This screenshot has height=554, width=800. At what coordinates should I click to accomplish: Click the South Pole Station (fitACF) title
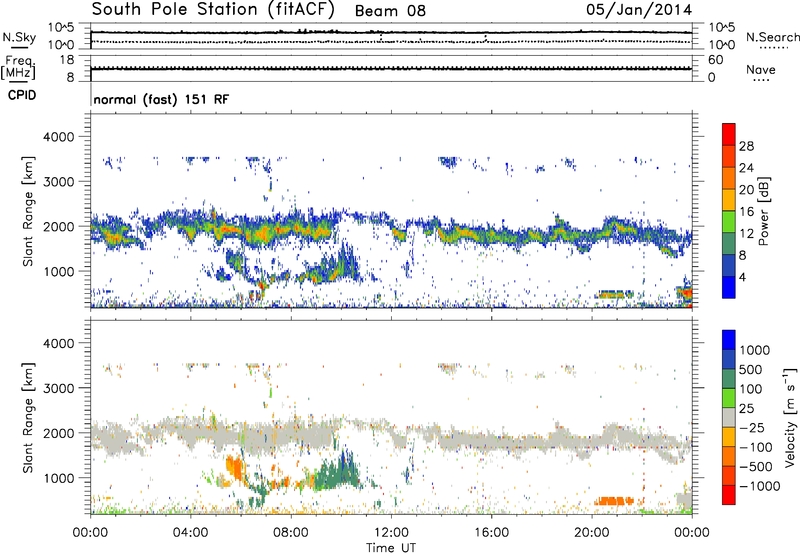(x=213, y=10)
